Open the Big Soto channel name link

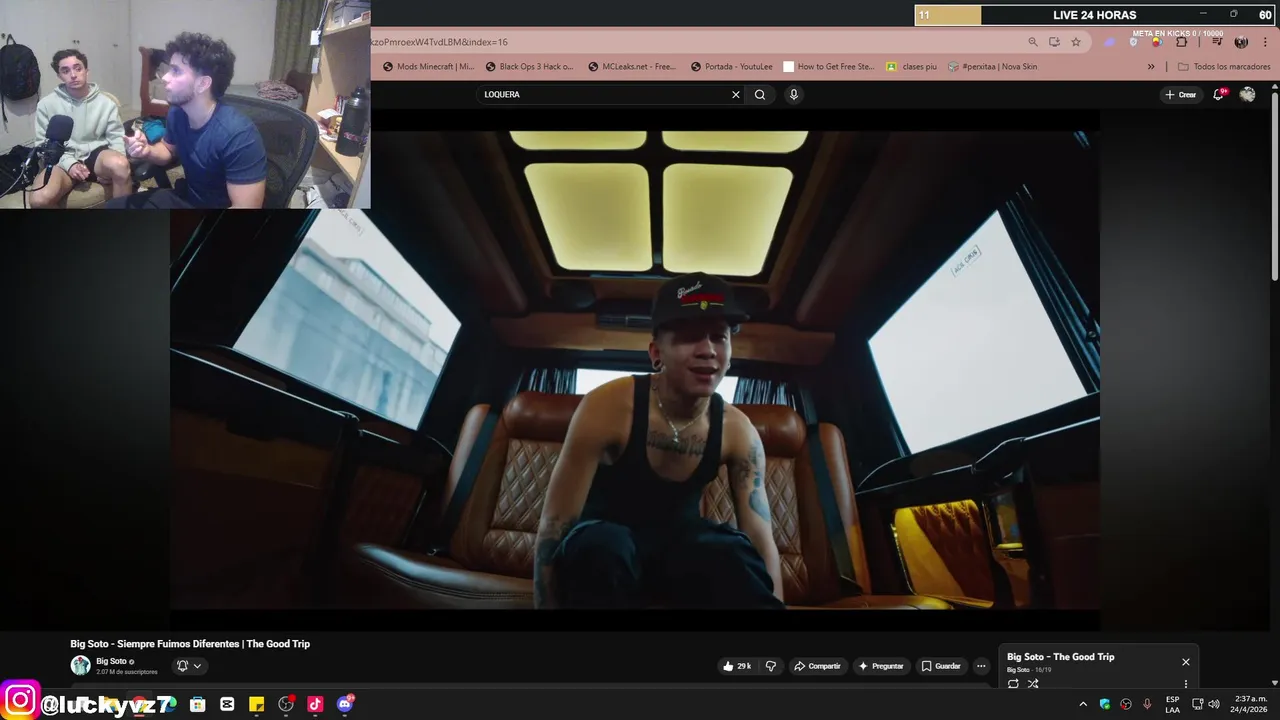tap(111, 661)
